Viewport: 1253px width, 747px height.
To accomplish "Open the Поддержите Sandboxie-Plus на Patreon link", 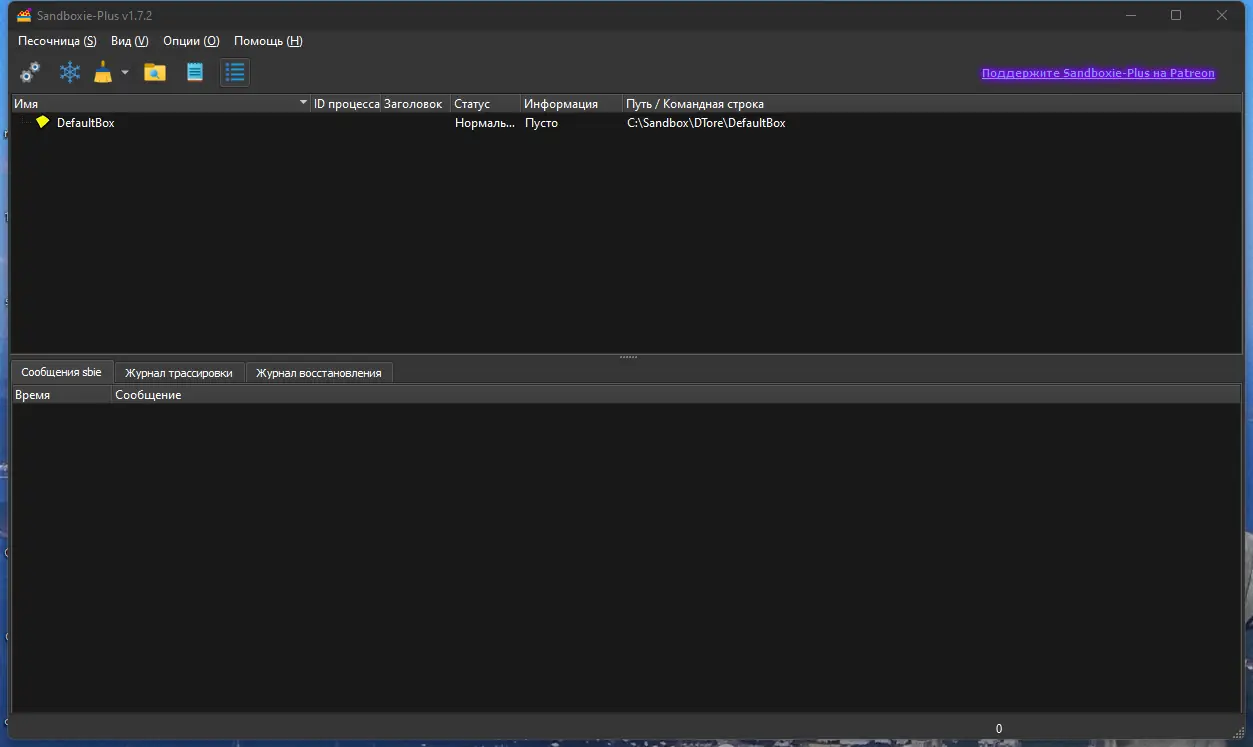I will tap(1098, 73).
